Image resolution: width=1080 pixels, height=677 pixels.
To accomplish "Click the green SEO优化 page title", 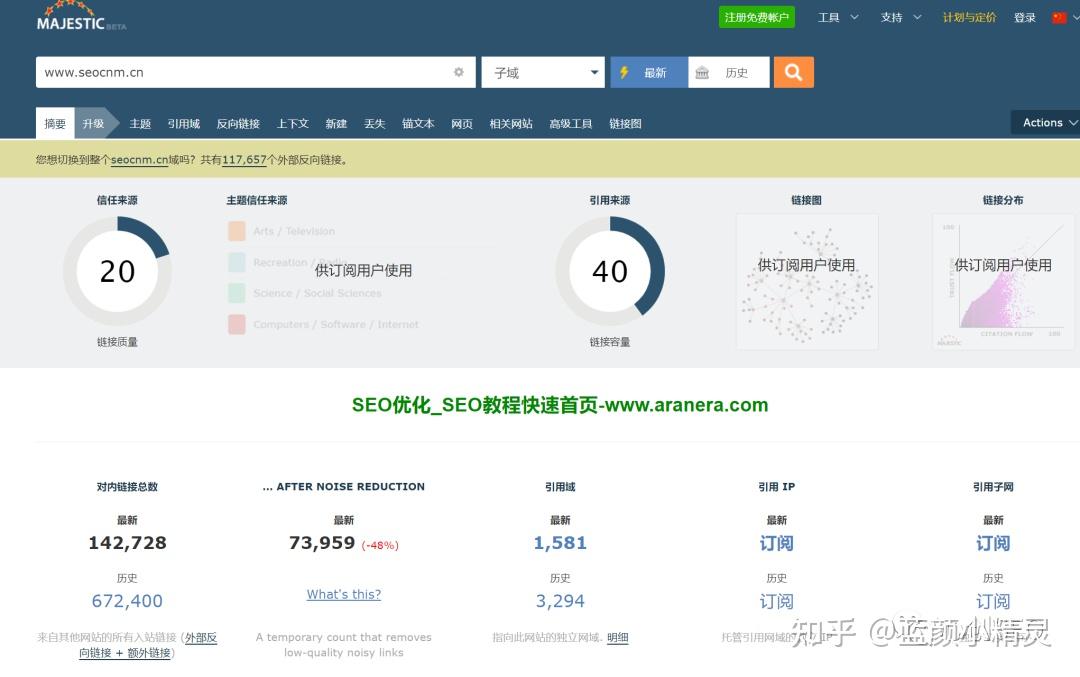I will (560, 405).
